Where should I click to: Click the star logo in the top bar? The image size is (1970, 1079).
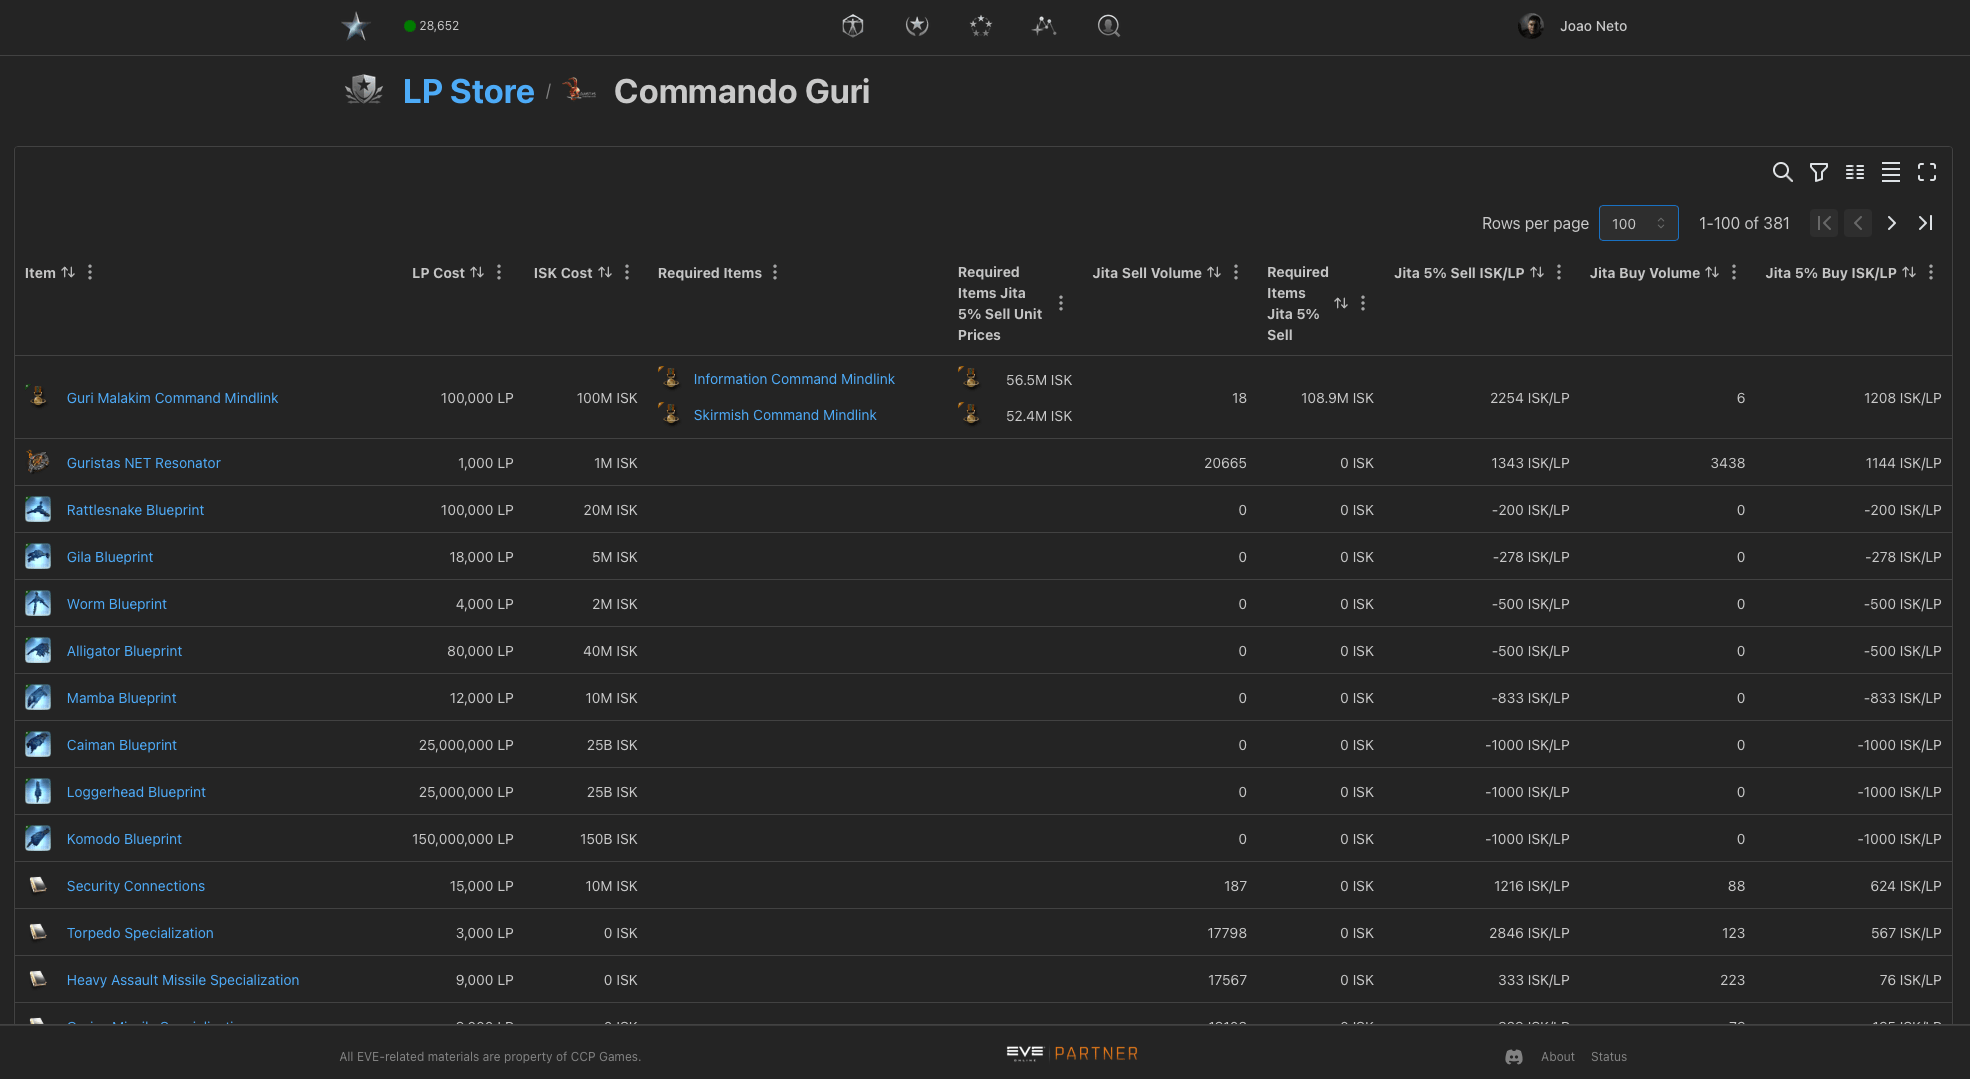355,26
